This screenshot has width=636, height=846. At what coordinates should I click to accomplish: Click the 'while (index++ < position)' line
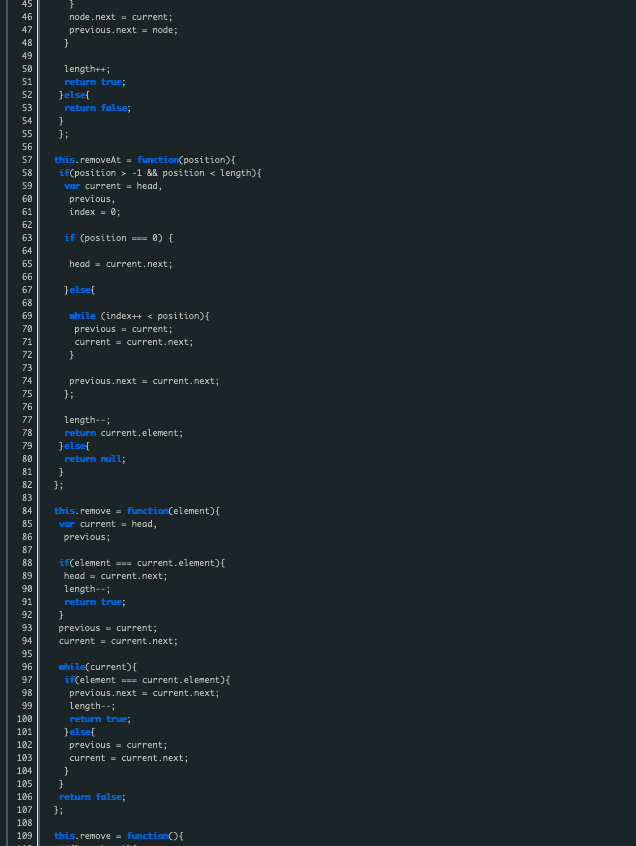[x=139, y=316]
